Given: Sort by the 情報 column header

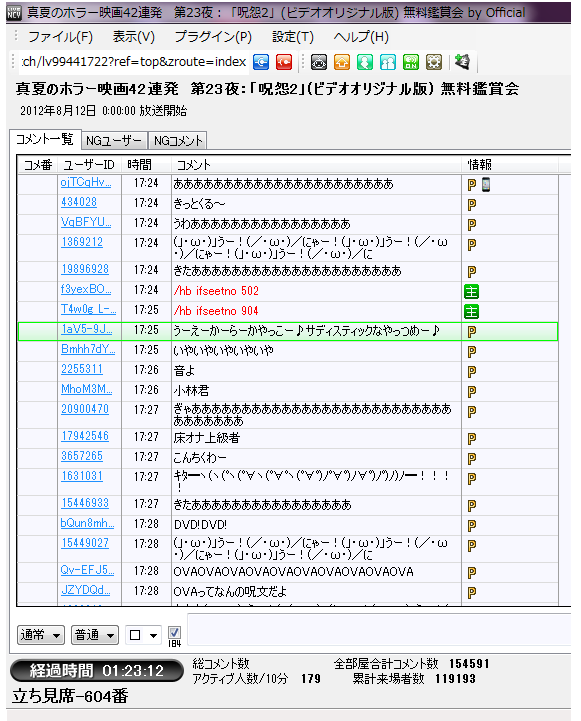Looking at the screenshot, I should pos(510,165).
